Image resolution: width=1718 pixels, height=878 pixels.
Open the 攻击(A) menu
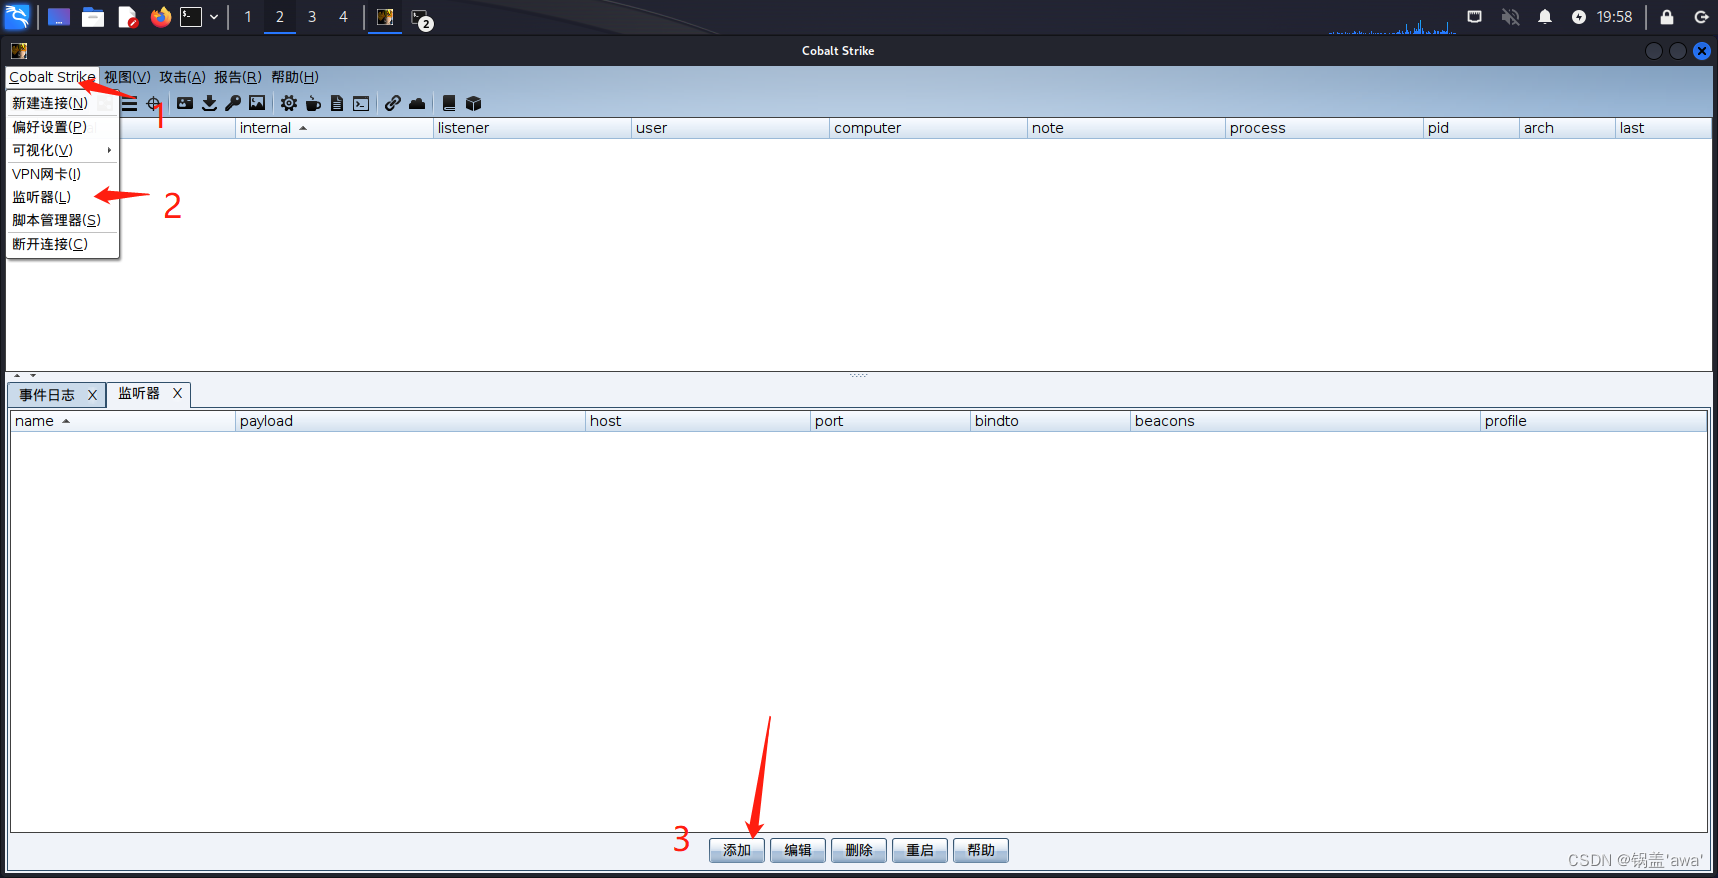point(182,77)
